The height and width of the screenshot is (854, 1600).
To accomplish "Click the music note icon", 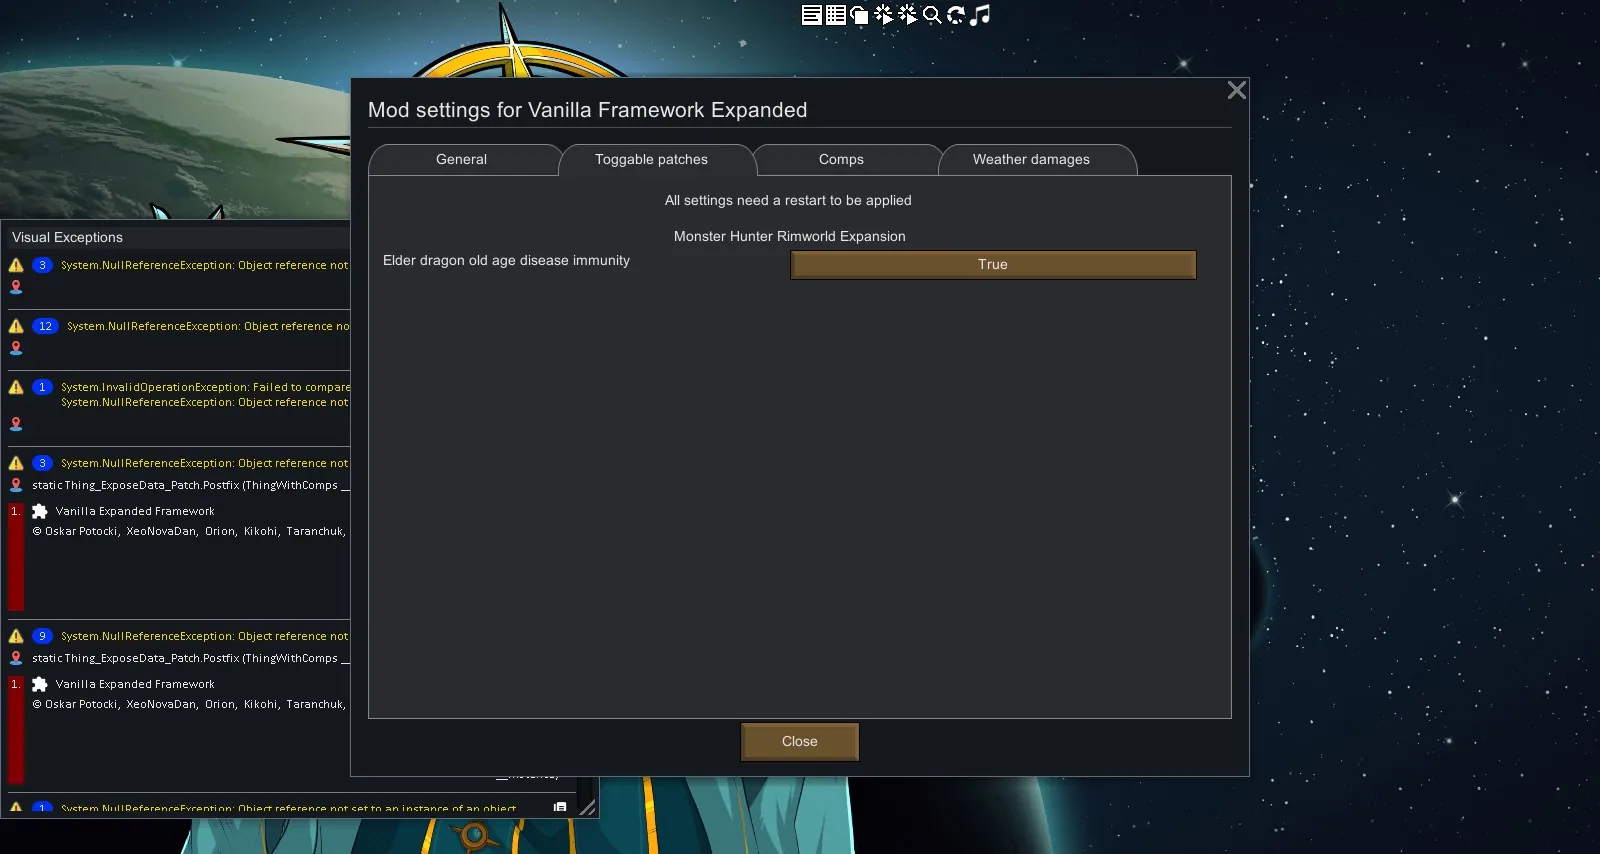I will [981, 15].
